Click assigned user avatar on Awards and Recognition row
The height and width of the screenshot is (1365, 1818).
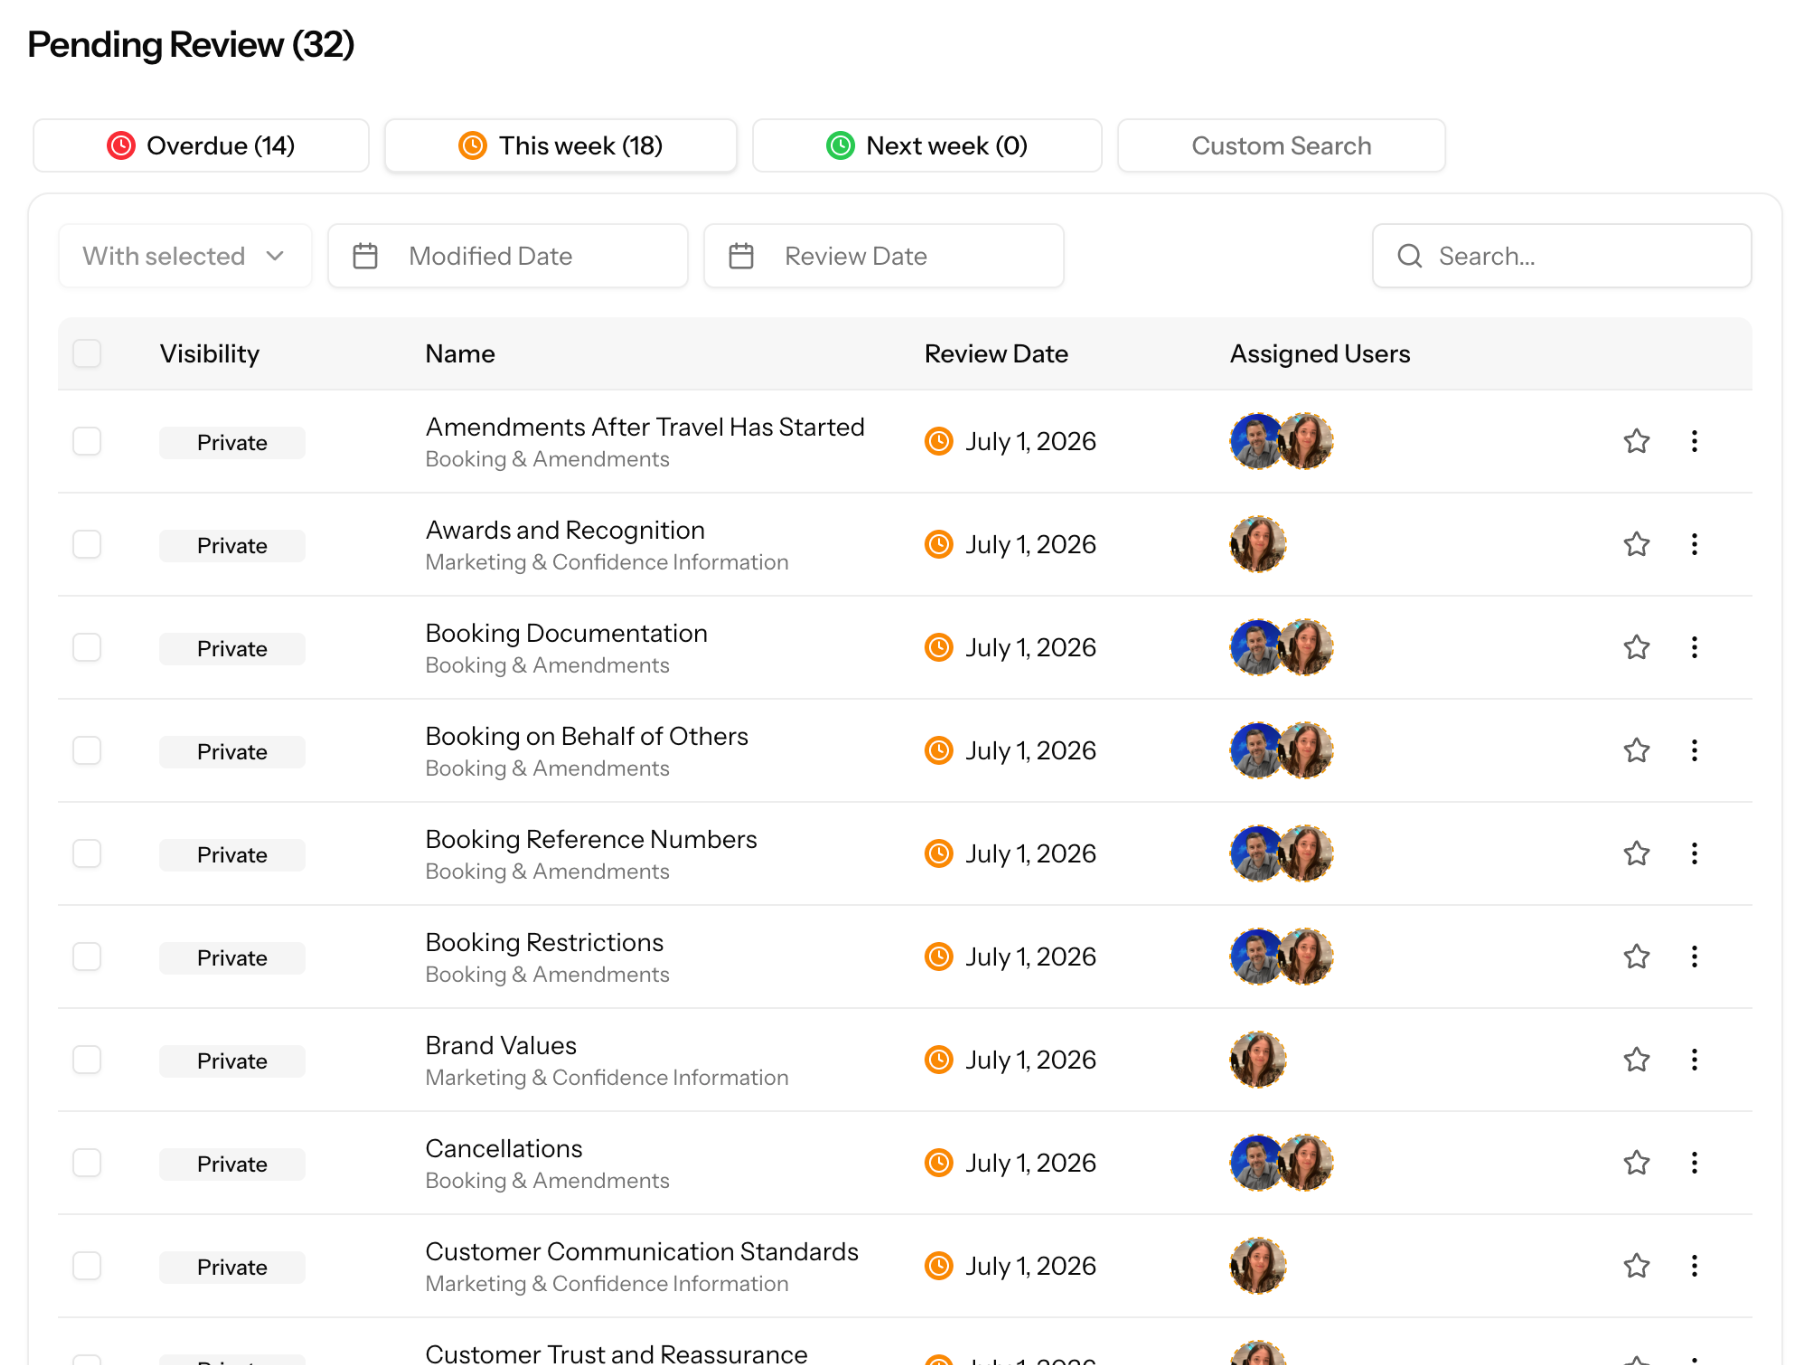pyautogui.click(x=1258, y=544)
